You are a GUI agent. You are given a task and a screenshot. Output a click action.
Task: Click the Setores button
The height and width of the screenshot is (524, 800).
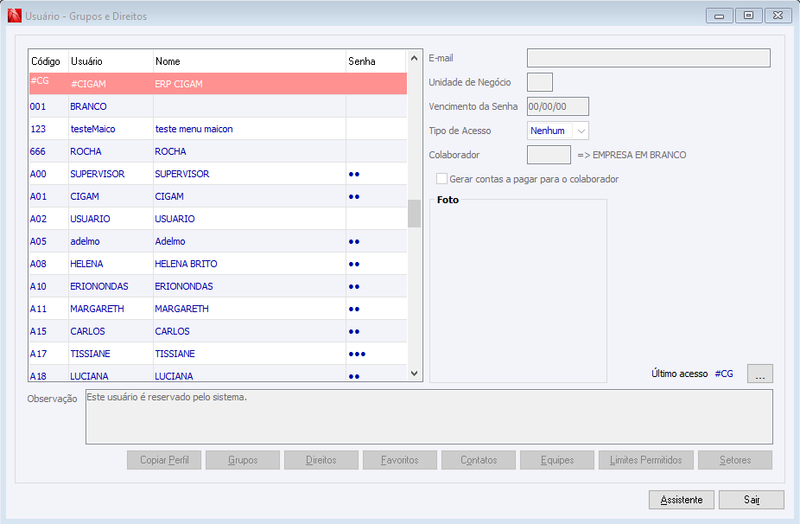click(735, 460)
